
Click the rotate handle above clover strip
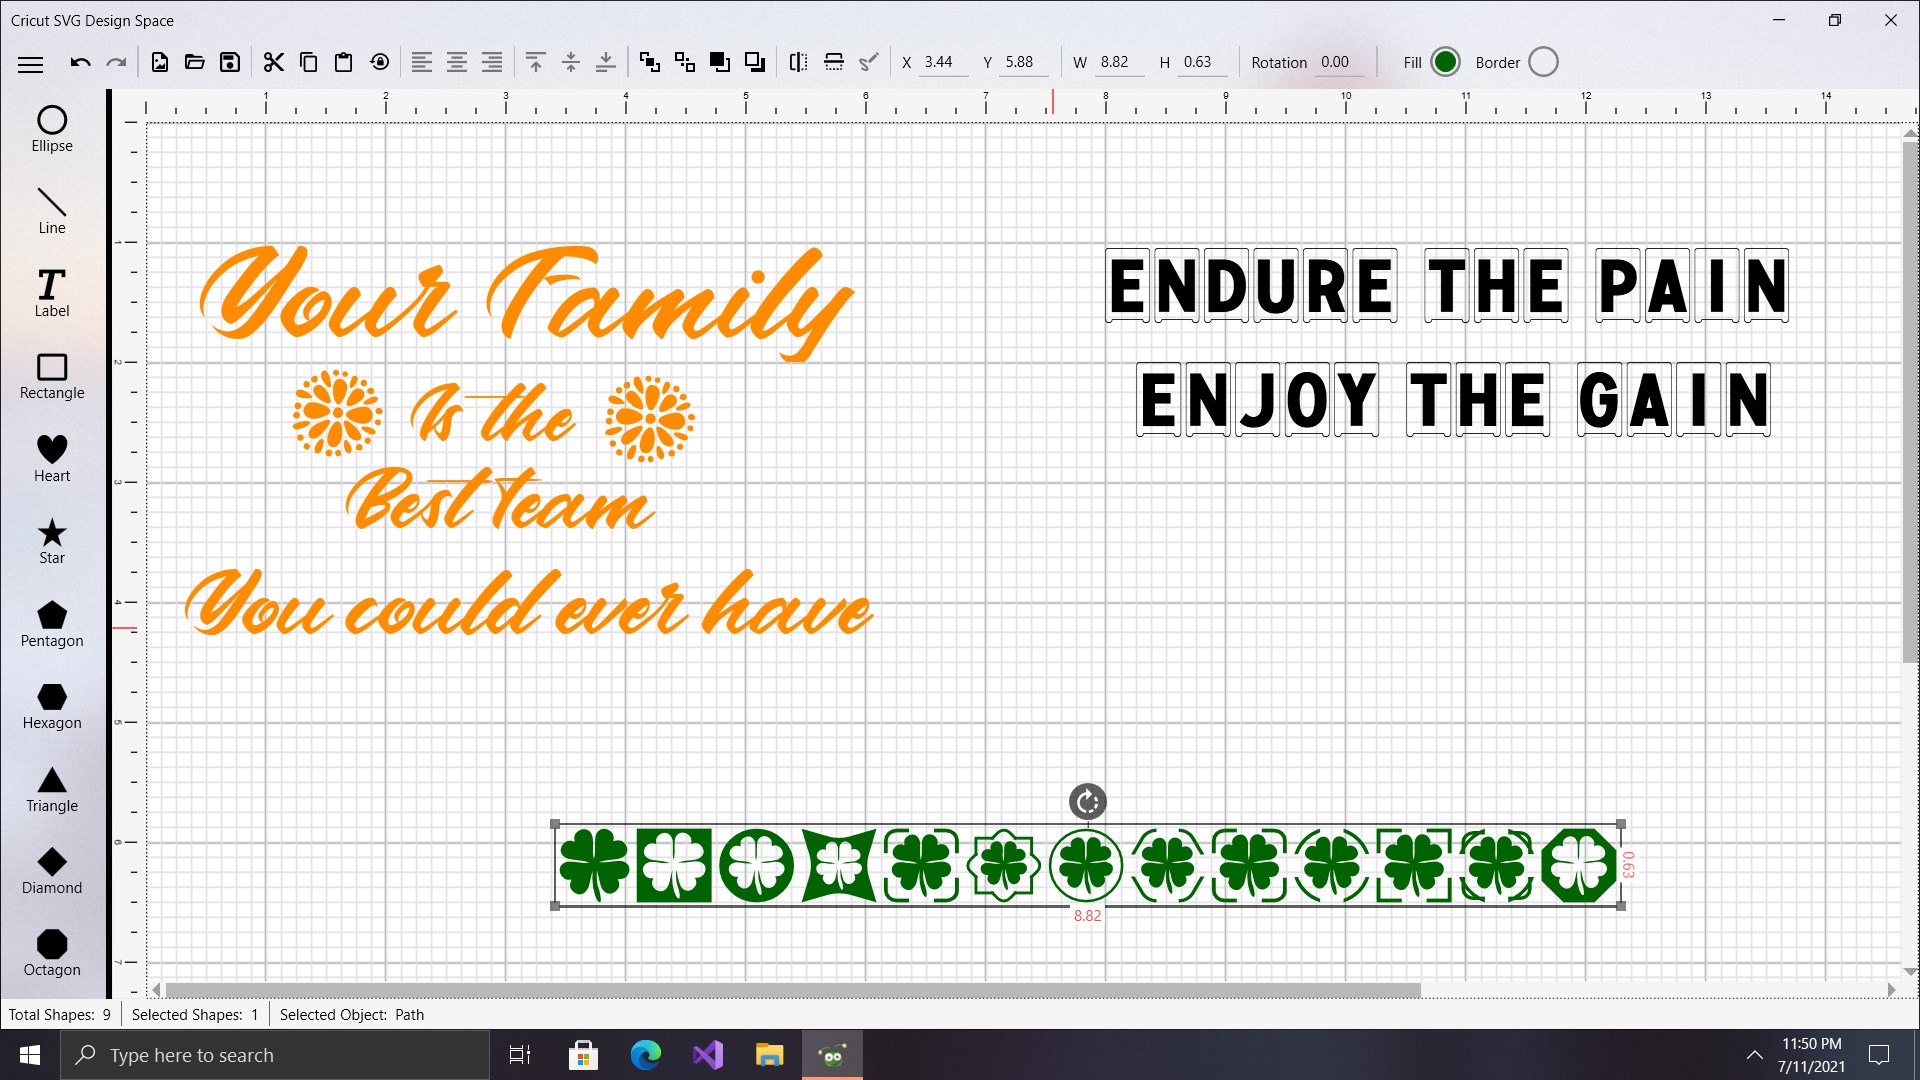[1088, 801]
